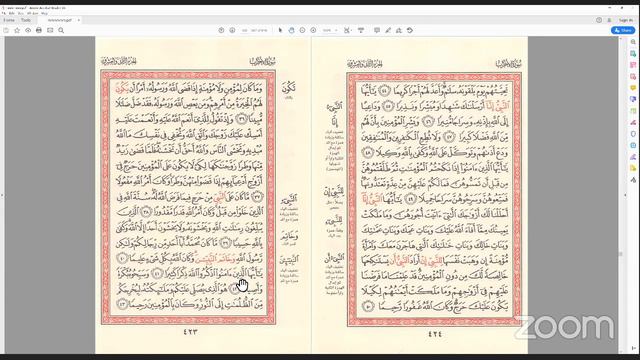The height and width of the screenshot is (360, 640).
Task: Go to previous page arrow
Action: click(221, 30)
